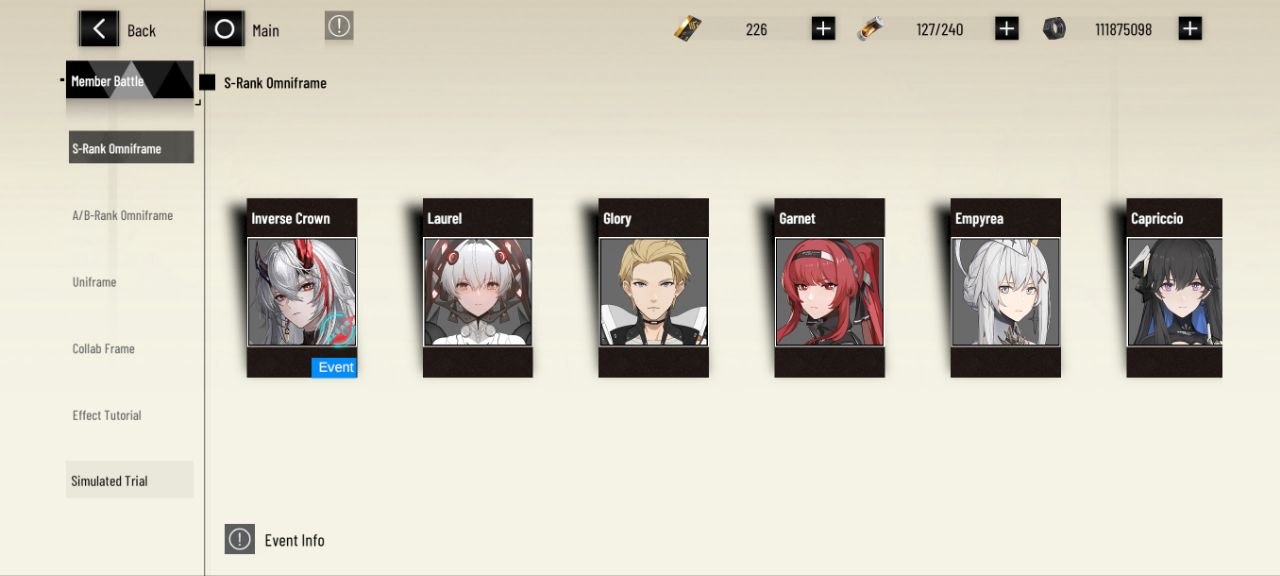Select the Member Battle header
This screenshot has height=576, width=1280.
point(130,80)
